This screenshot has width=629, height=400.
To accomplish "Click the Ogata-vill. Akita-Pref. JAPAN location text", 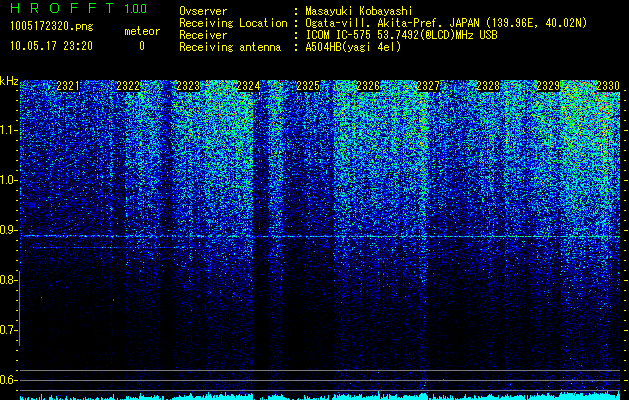I will 446,23.
